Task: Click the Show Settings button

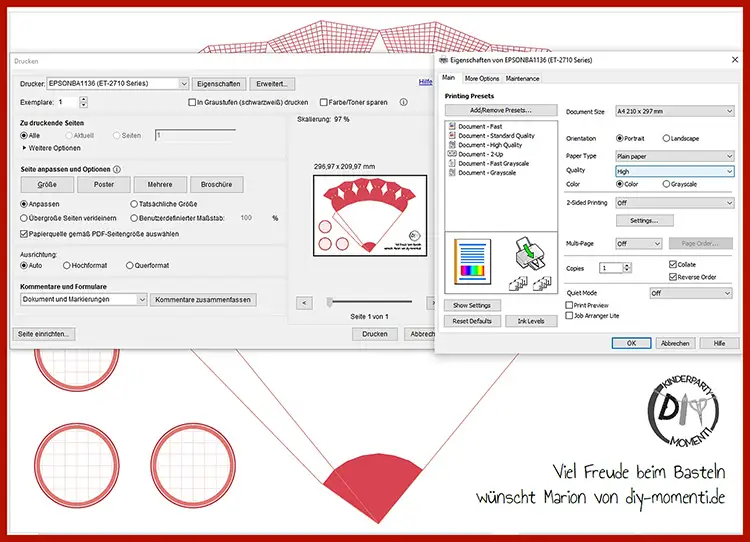Action: (472, 305)
